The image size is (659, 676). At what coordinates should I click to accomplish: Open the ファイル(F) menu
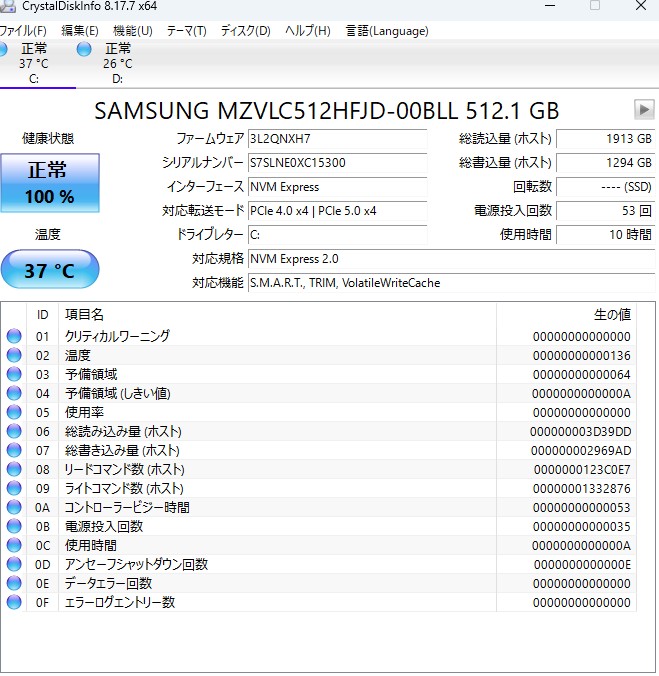[x=22, y=31]
